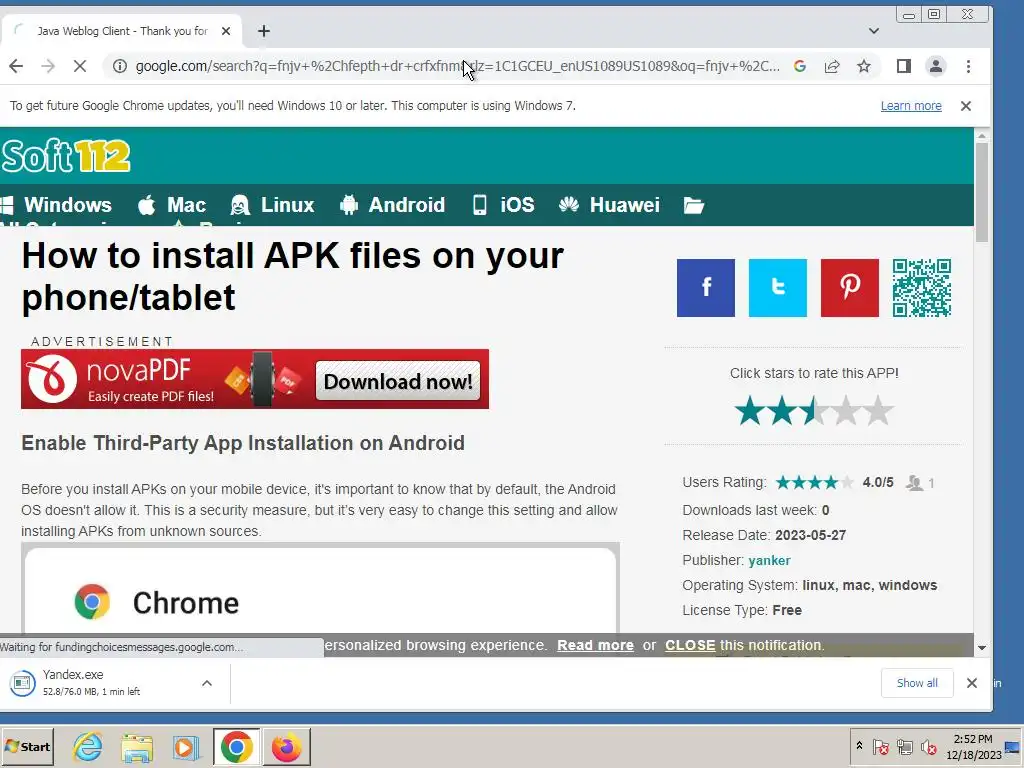Share on Facebook

click(x=706, y=288)
